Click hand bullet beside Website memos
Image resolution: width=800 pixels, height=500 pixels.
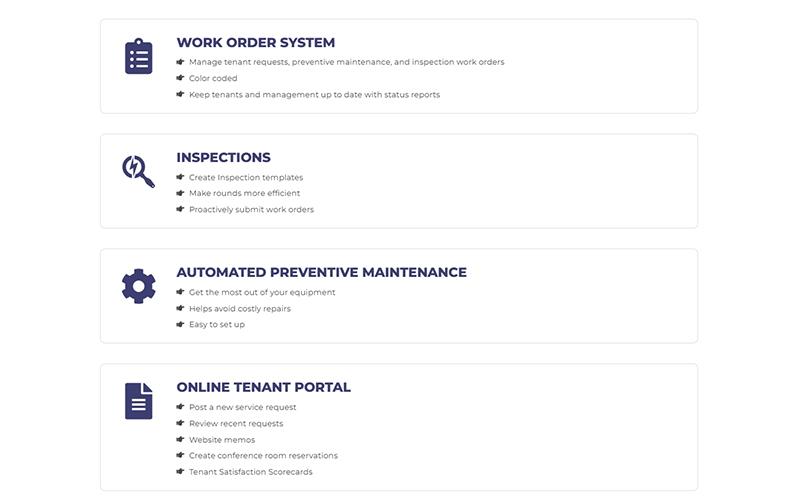180,439
